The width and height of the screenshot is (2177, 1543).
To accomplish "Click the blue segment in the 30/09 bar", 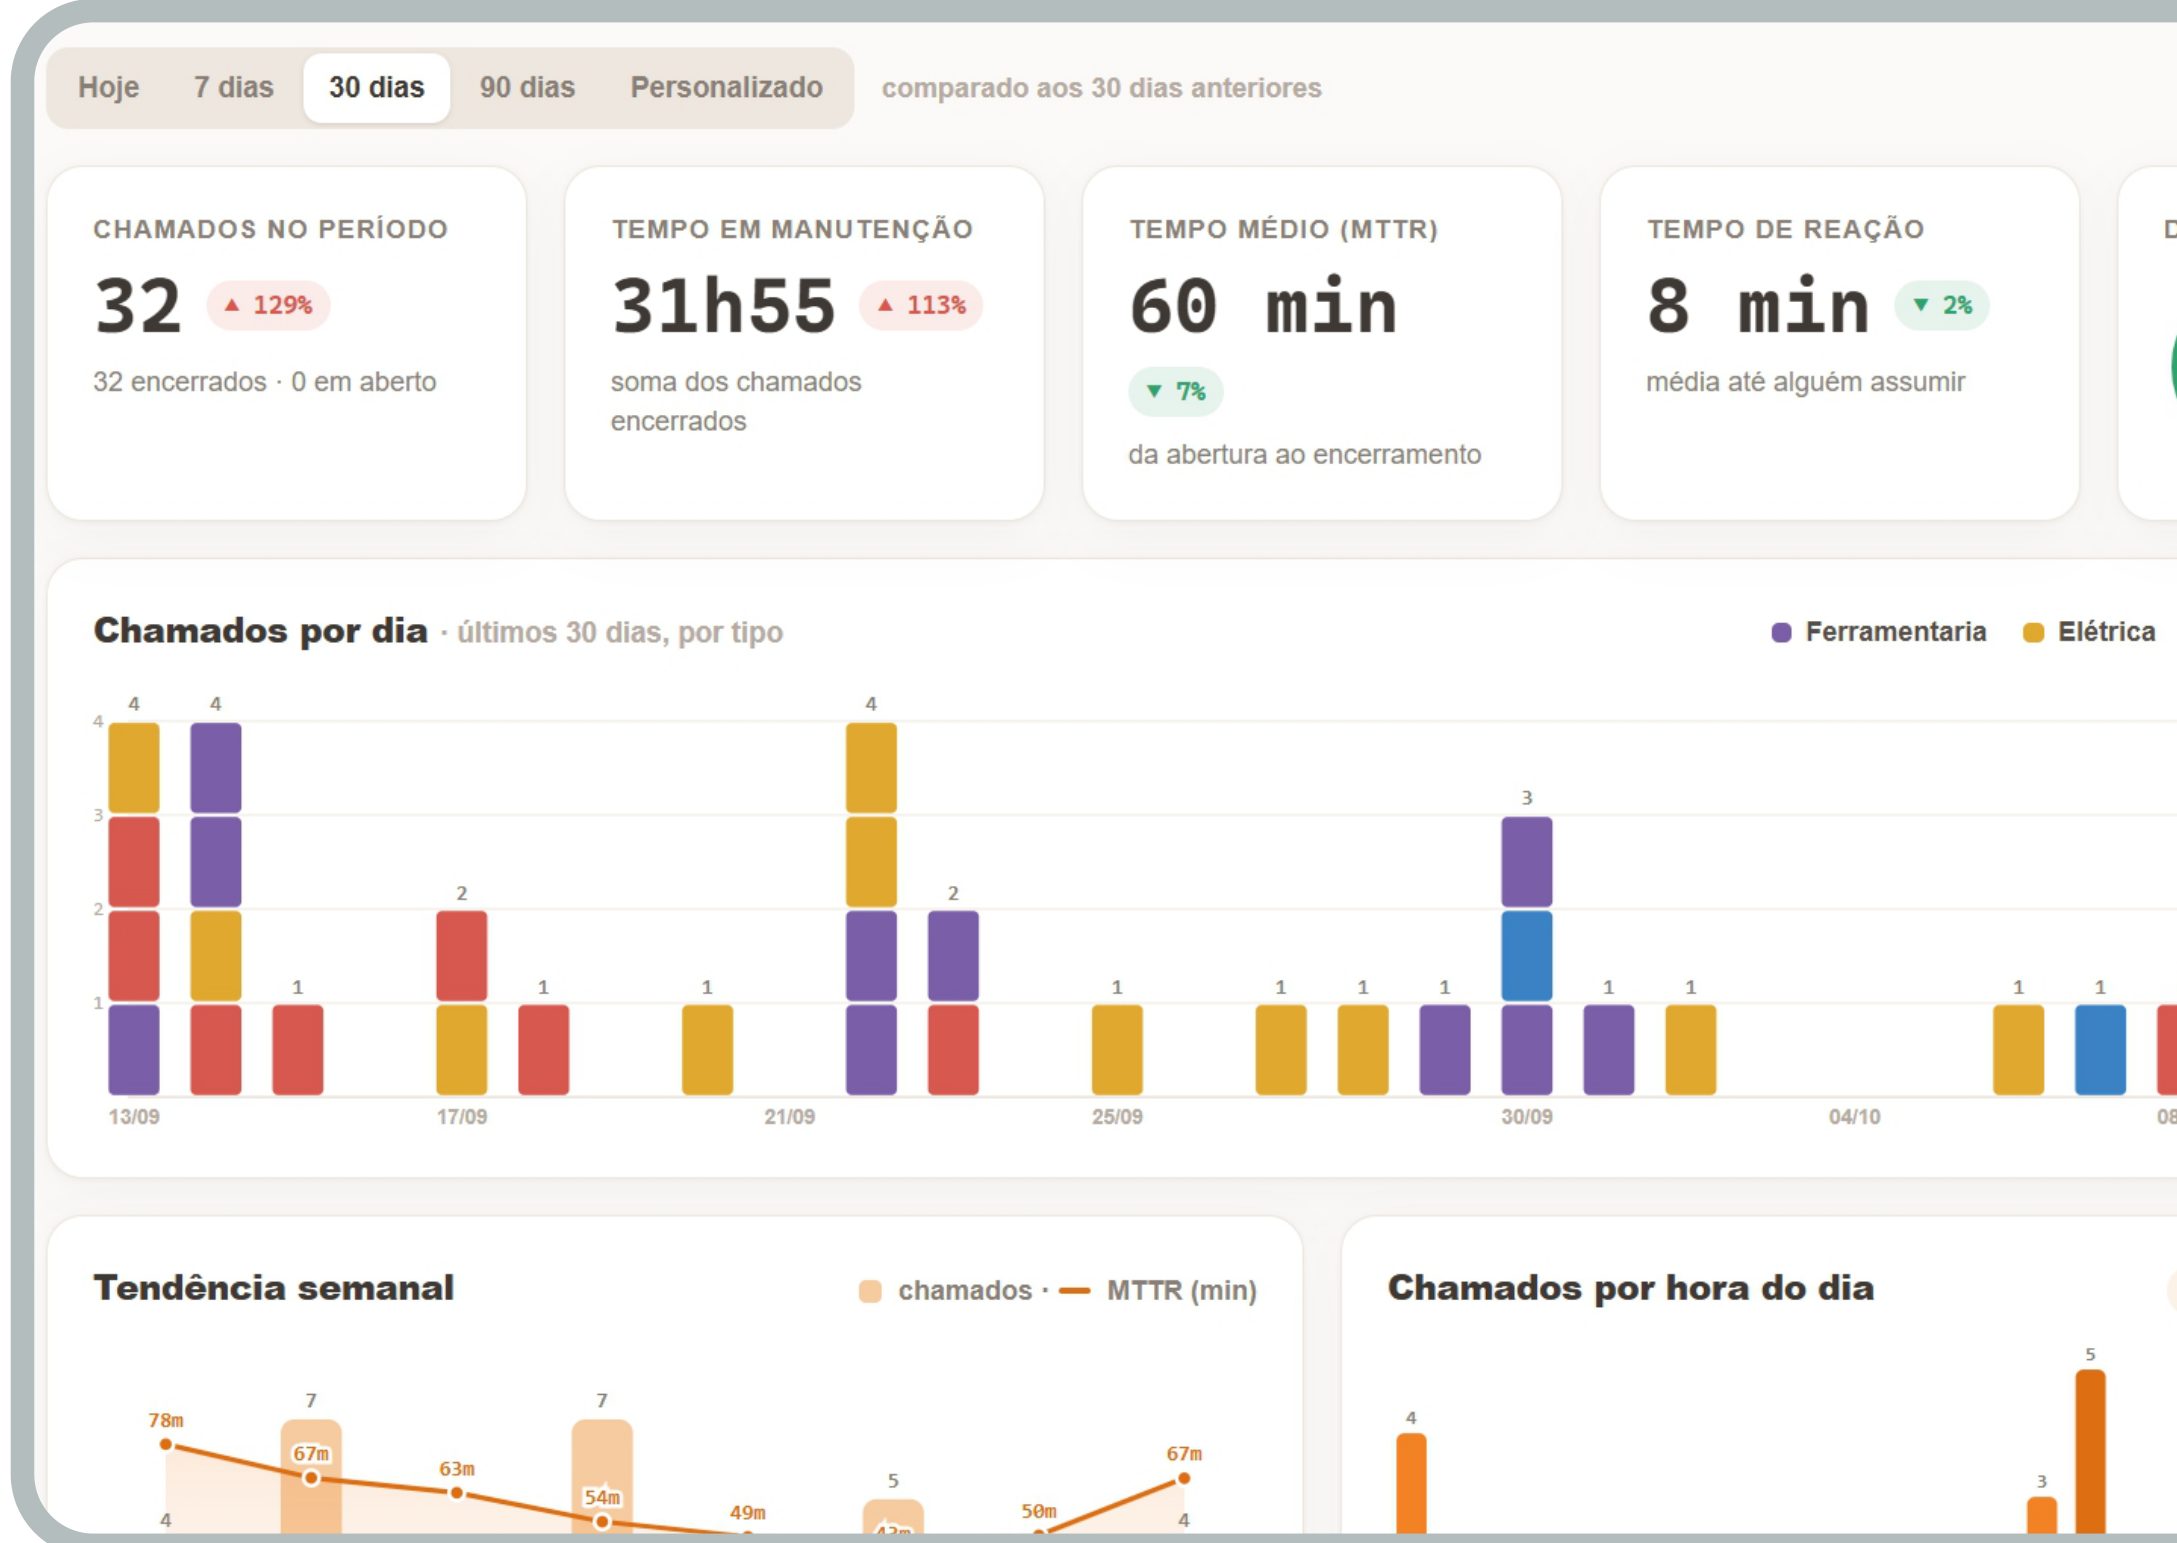I will point(1527,956).
